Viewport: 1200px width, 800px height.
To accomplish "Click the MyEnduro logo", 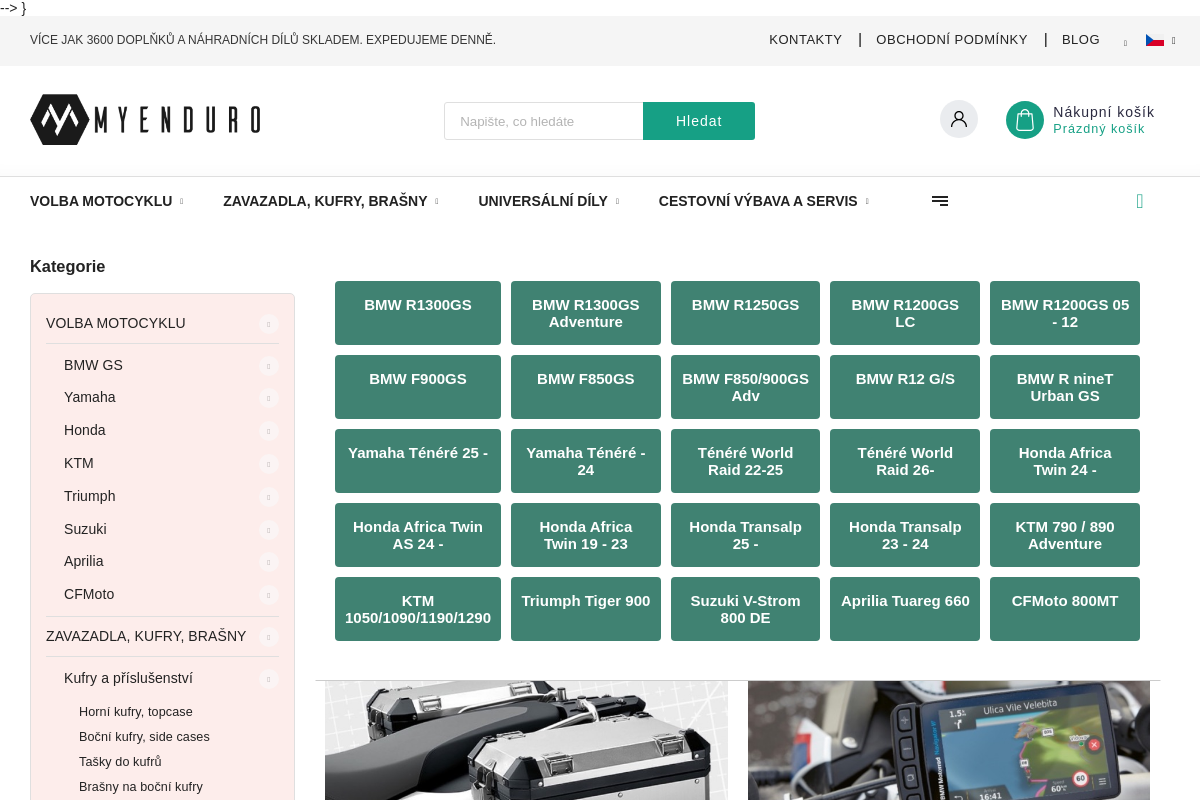I will coord(145,120).
